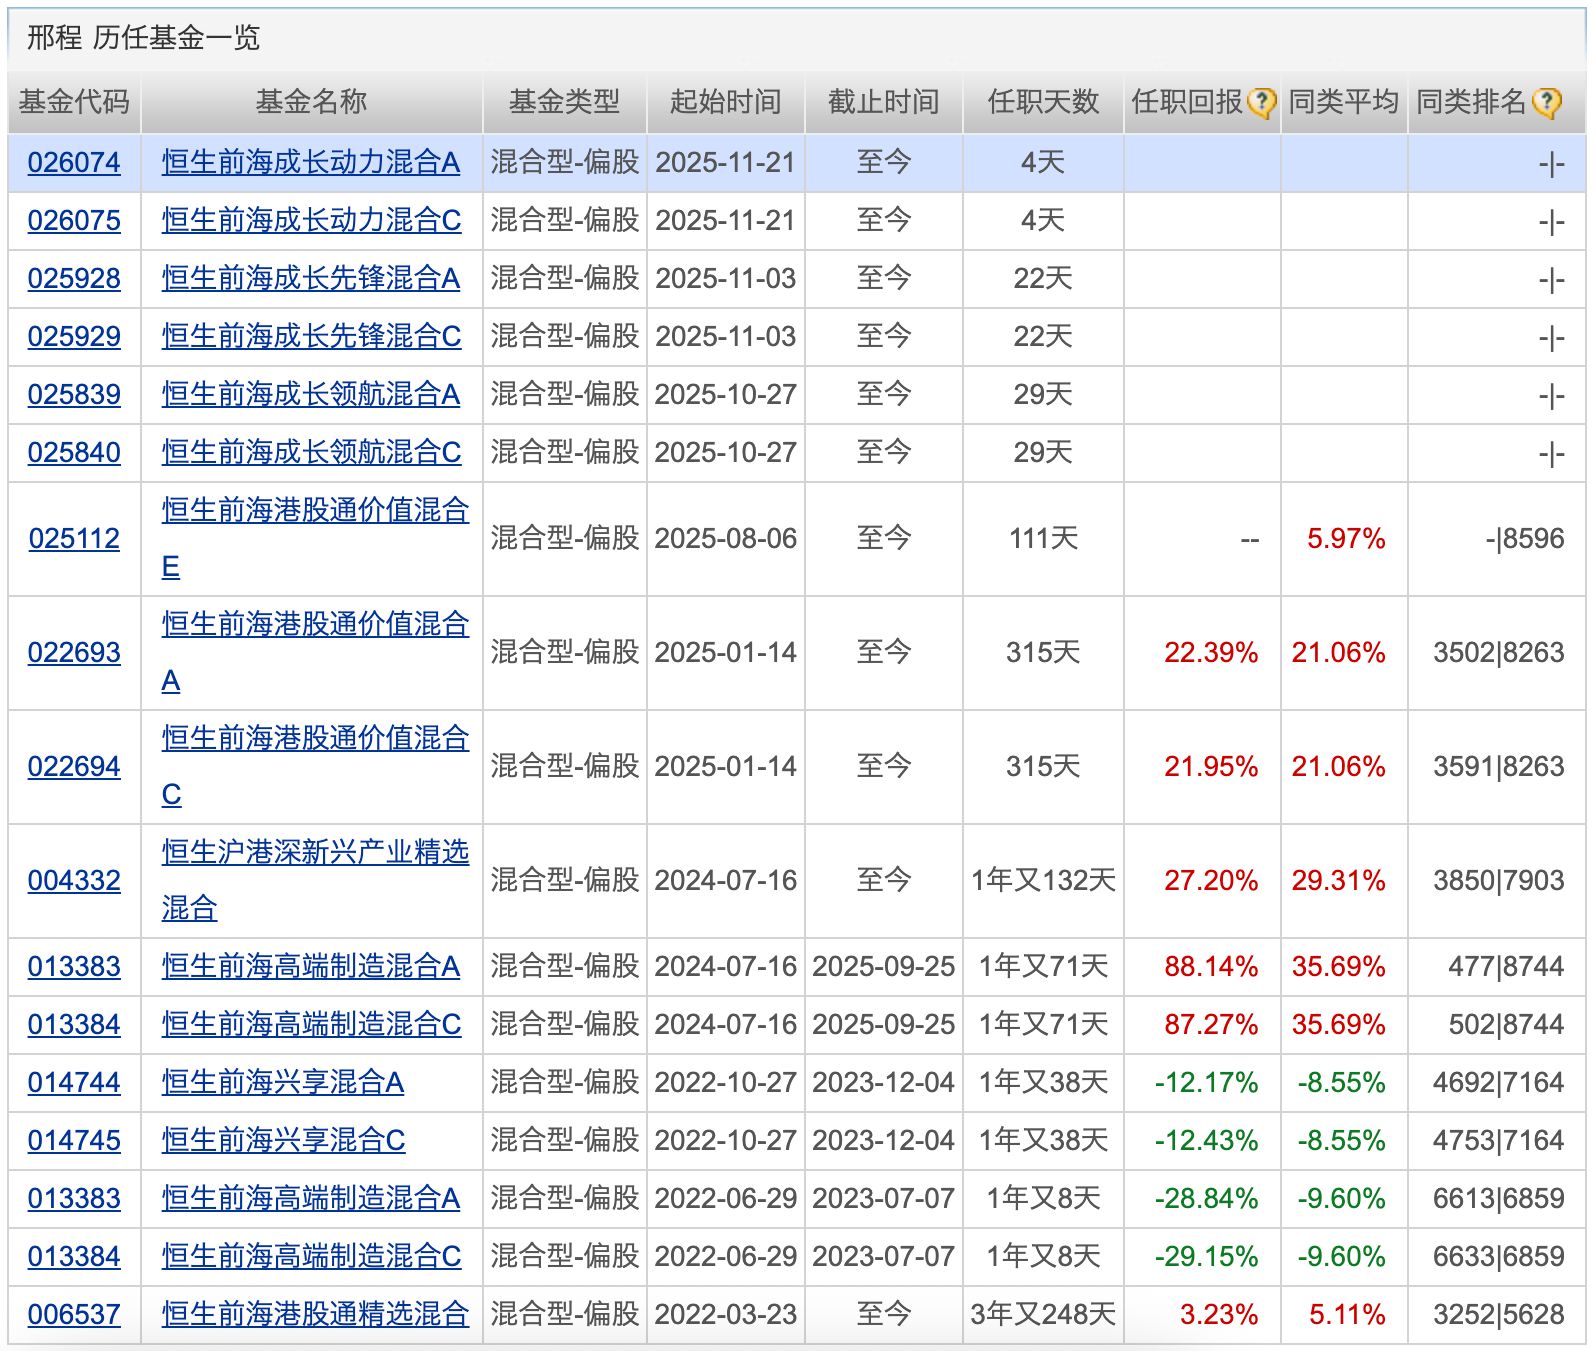Screen dimensions: 1596x1352
Task: Open fund code 025928 link
Action: coord(74,279)
